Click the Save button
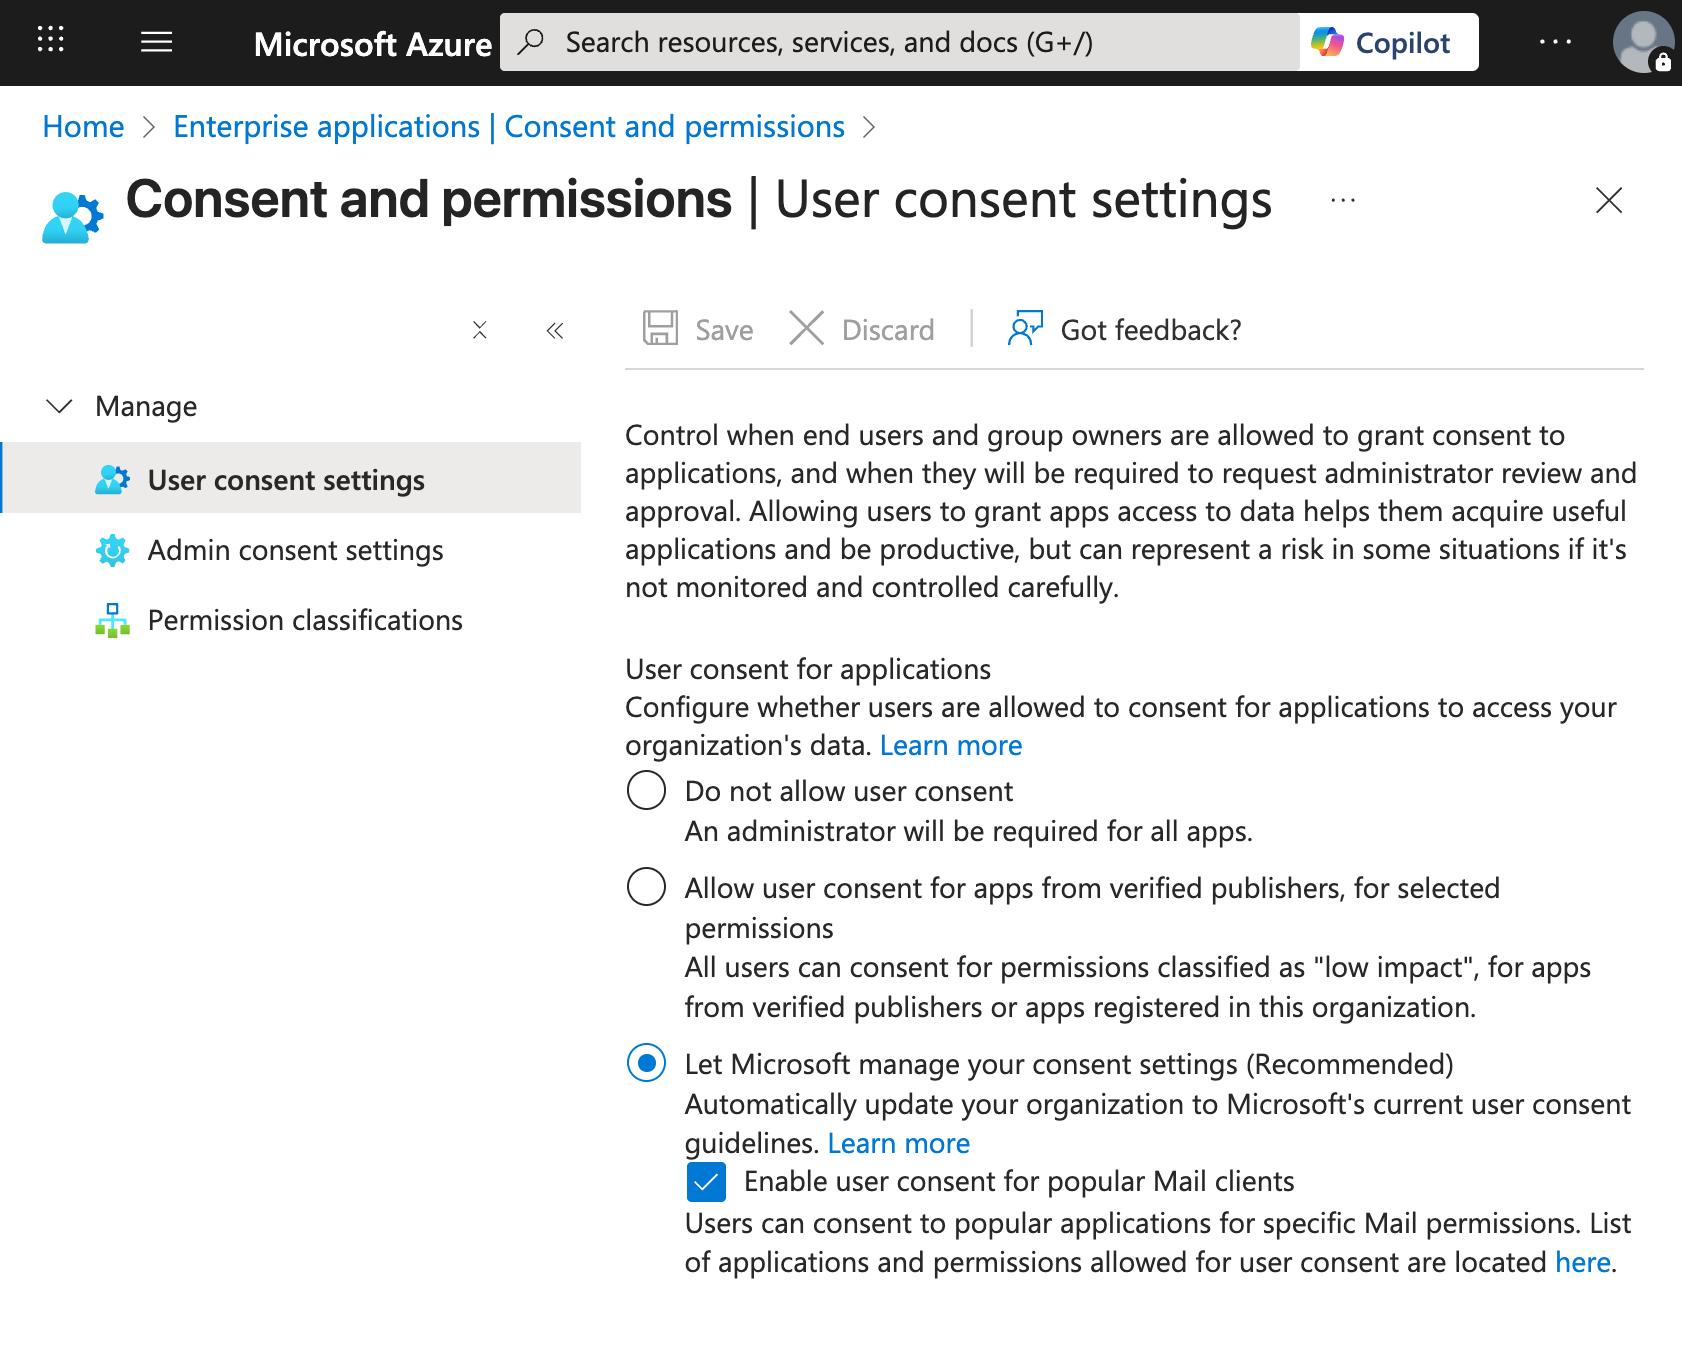The width and height of the screenshot is (1682, 1348). (x=698, y=329)
